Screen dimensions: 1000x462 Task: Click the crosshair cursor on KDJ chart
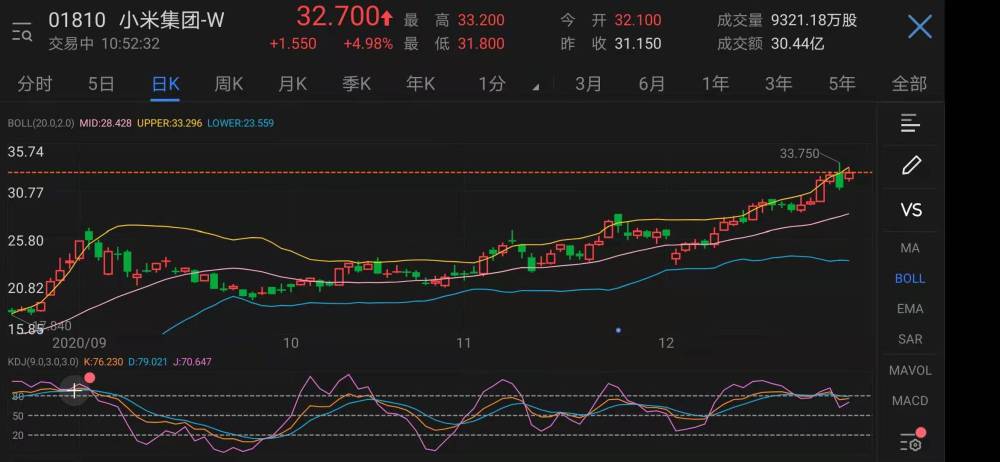tap(75, 390)
